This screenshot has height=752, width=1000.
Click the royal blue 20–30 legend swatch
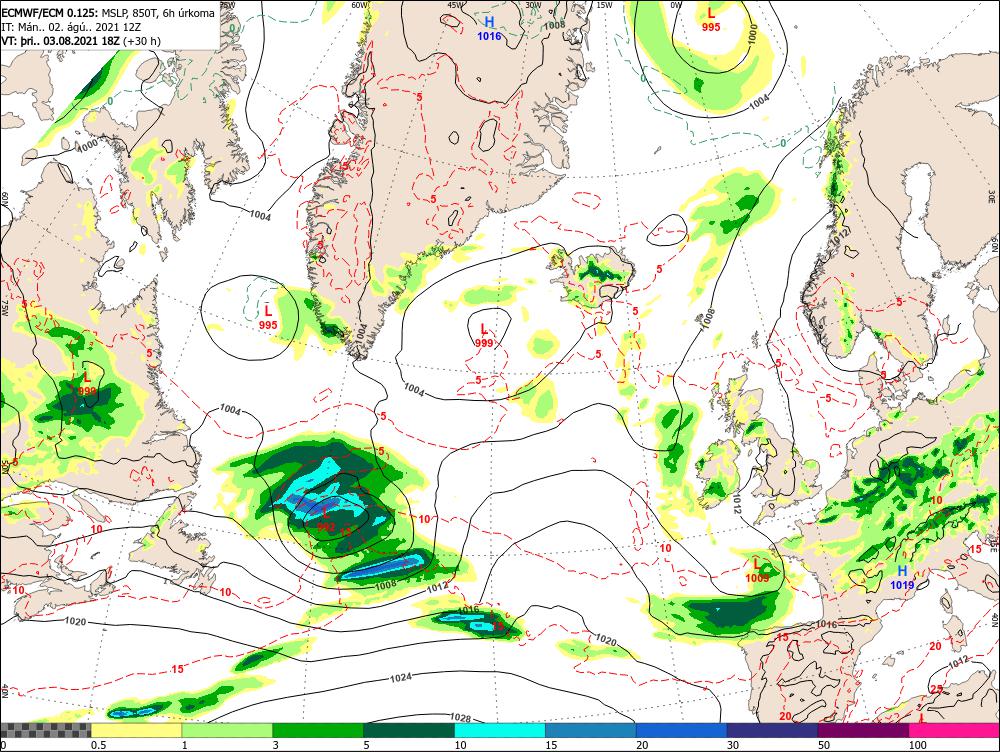click(682, 730)
